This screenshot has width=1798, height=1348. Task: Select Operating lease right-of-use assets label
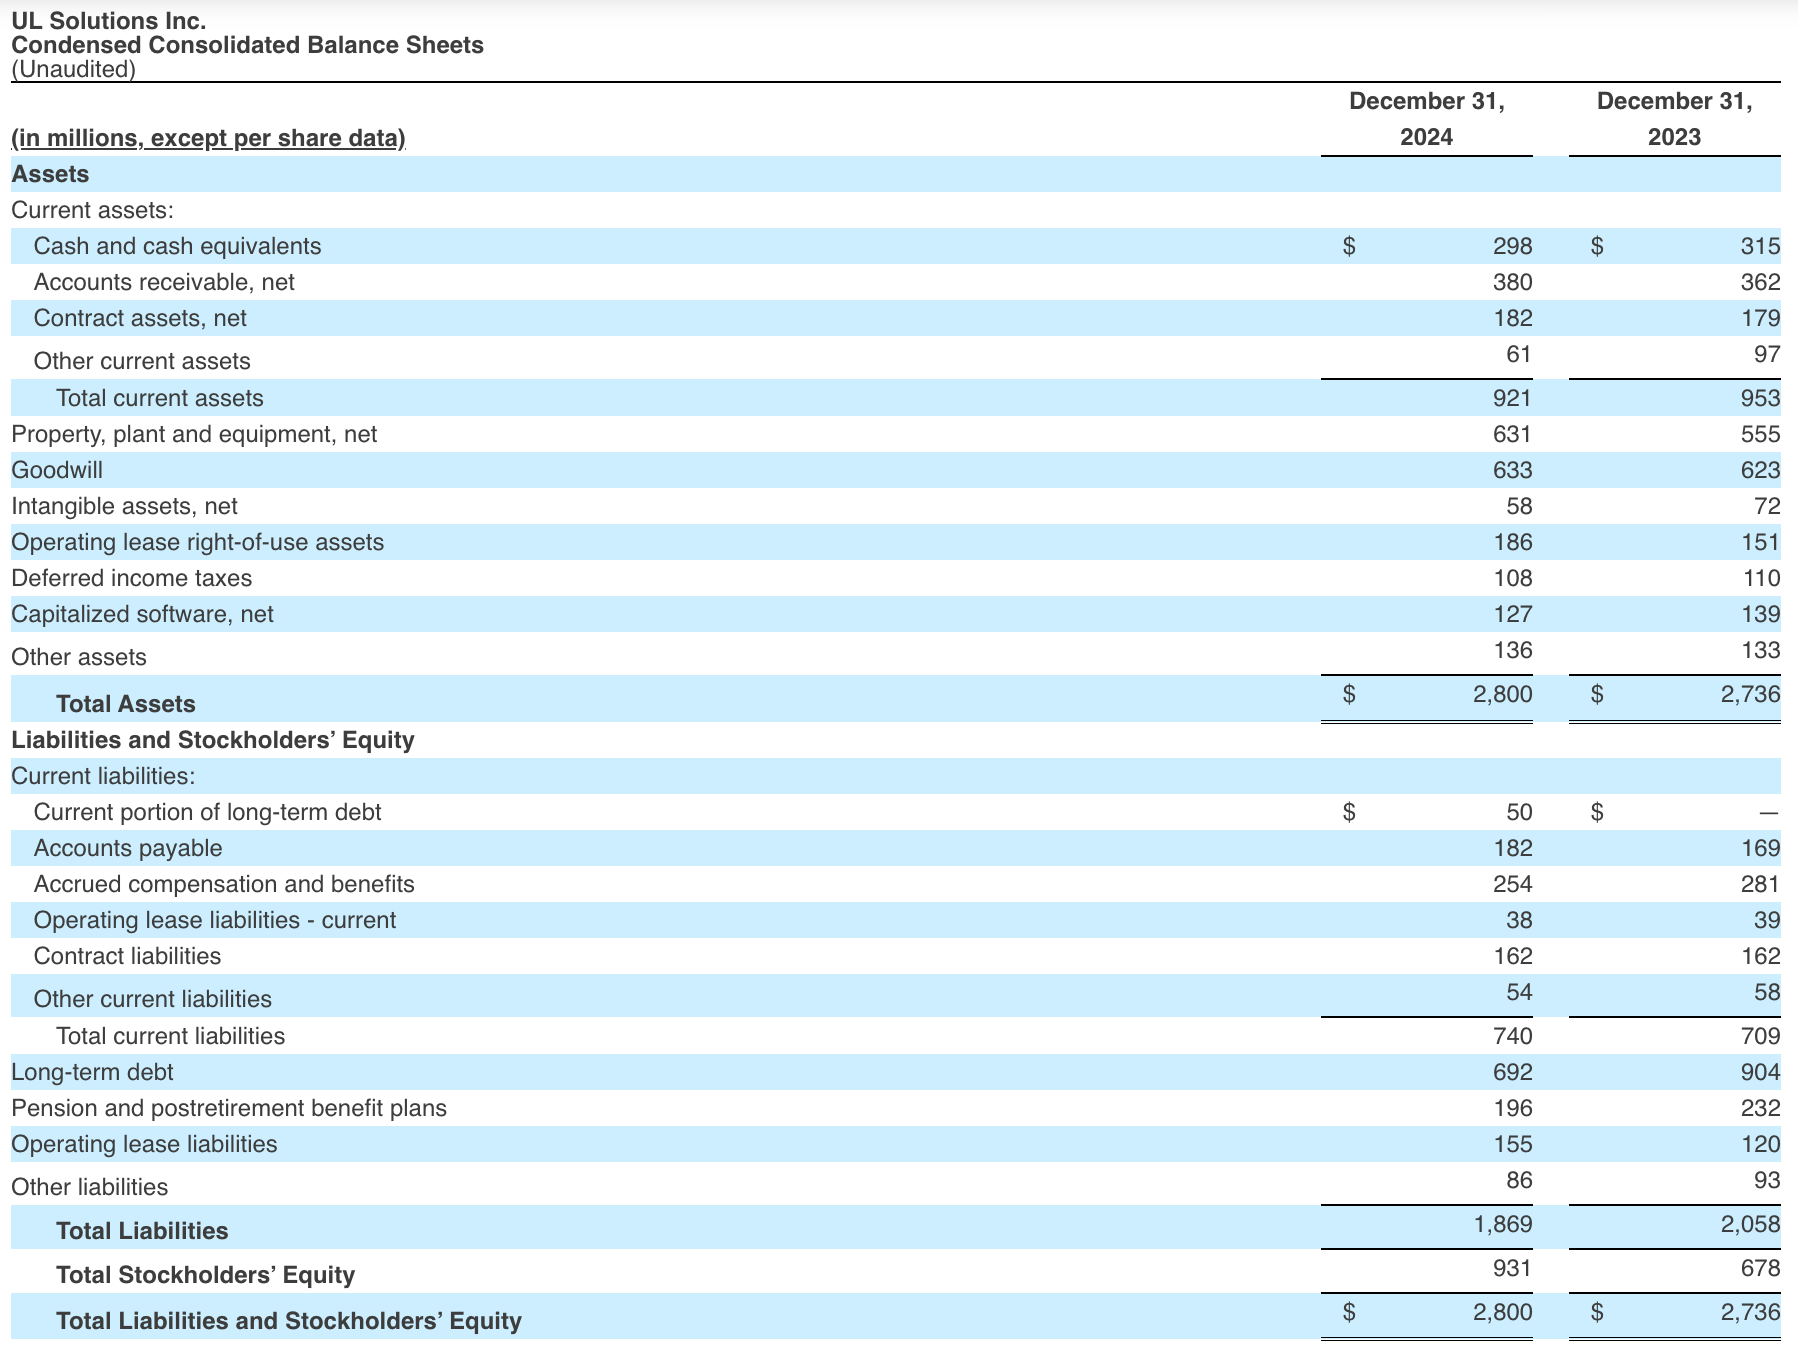click(197, 542)
